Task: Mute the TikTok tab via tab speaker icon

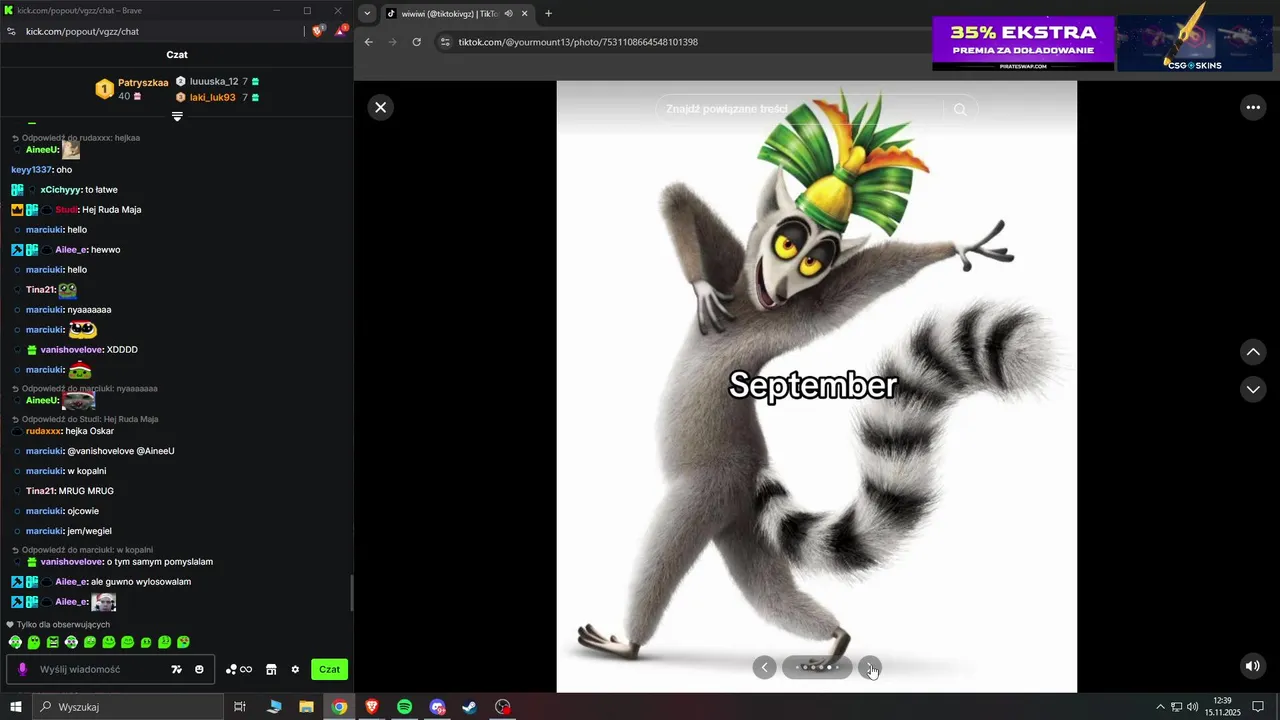Action: [x=509, y=14]
